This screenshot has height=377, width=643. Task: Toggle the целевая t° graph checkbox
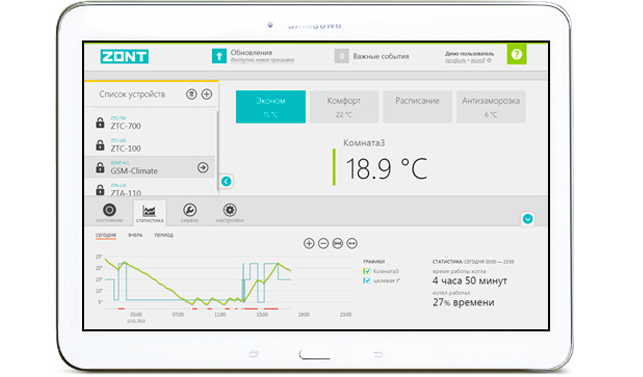[x=367, y=281]
